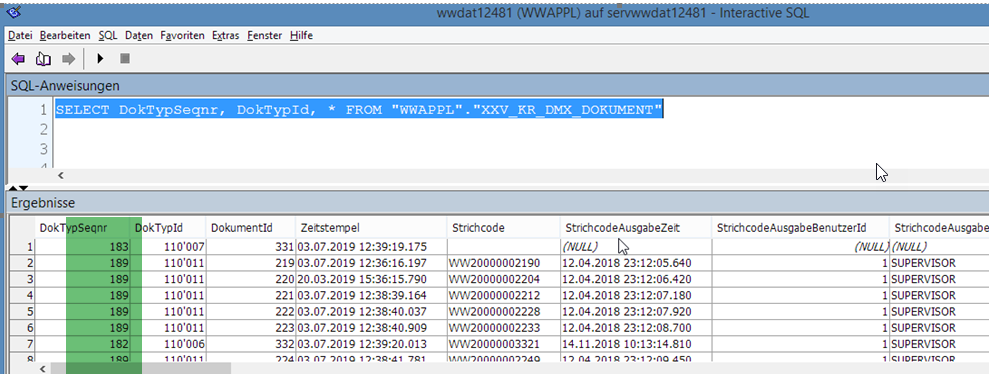Select result row number 7

(22, 344)
